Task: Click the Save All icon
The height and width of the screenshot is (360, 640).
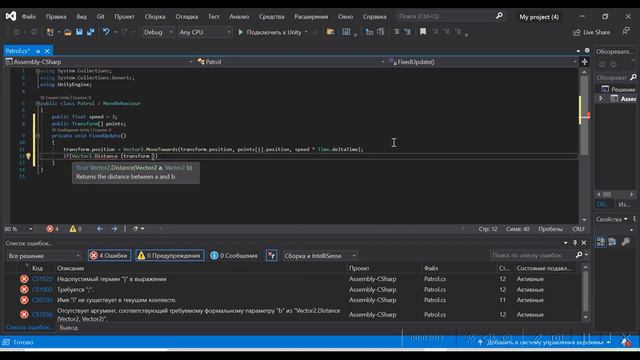Action: [91, 32]
